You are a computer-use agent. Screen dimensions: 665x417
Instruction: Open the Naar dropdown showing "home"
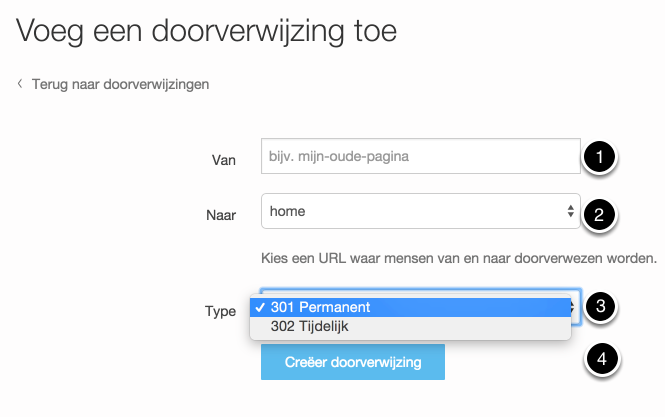(x=410, y=212)
